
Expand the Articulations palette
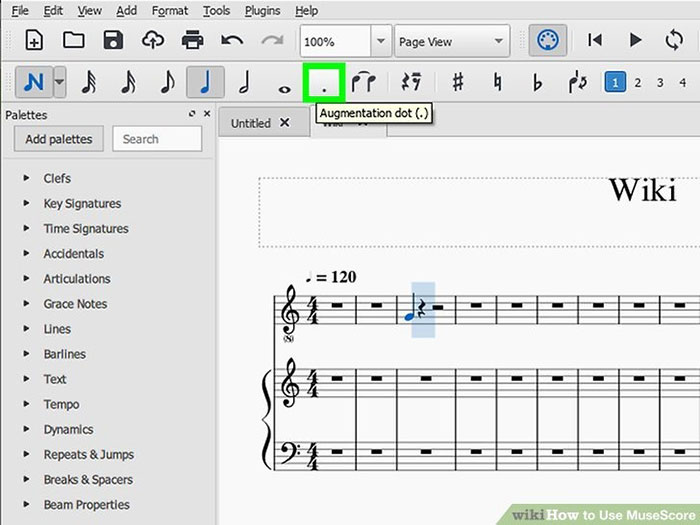[77, 279]
